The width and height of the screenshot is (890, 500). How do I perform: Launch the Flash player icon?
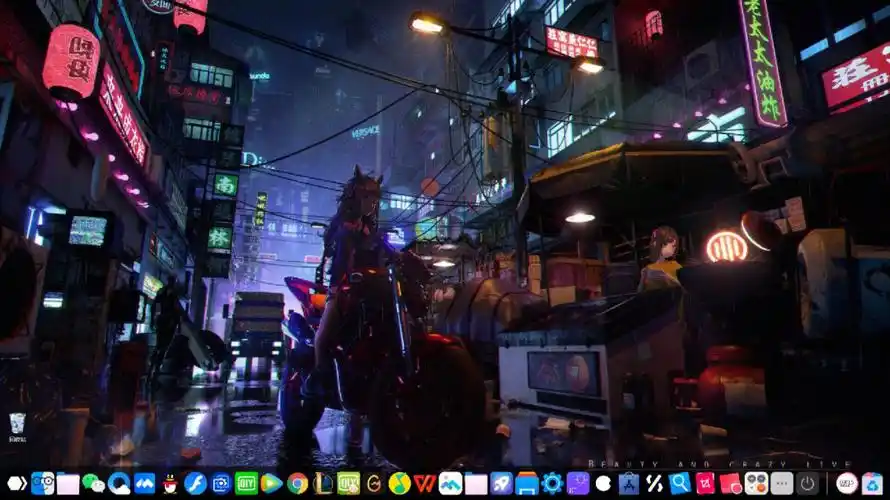tap(195, 483)
